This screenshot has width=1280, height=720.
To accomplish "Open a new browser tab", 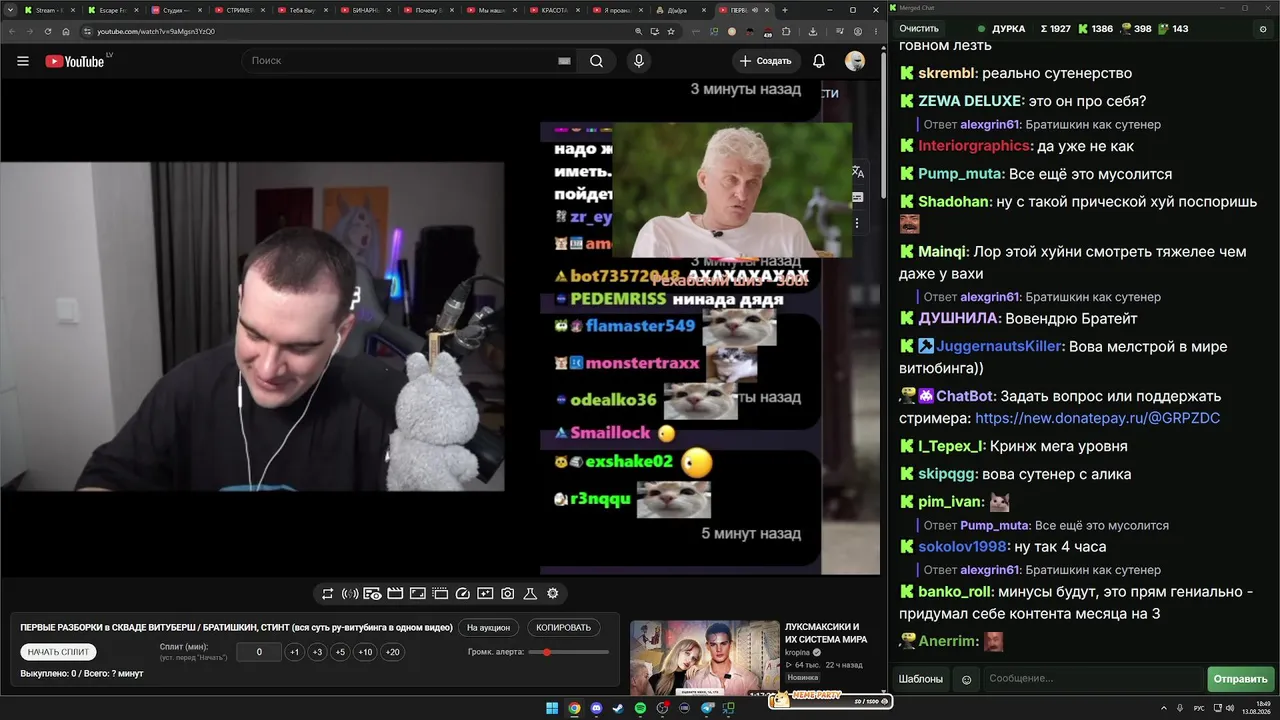I will pyautogui.click(x=785, y=10).
